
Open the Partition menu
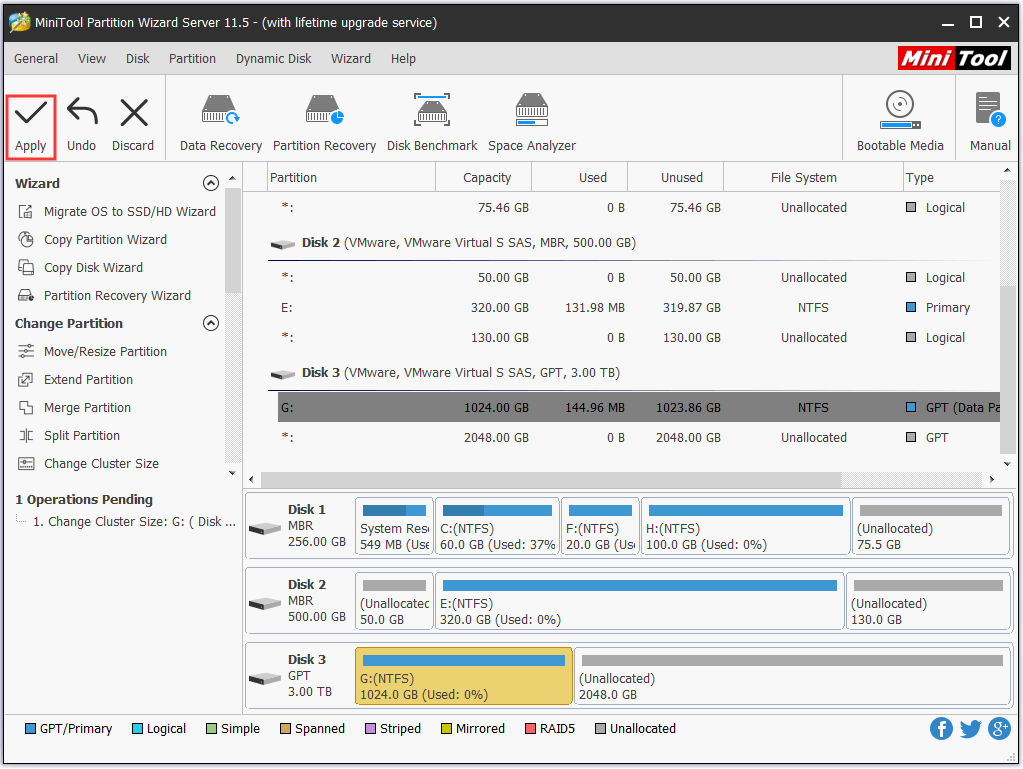pos(192,59)
